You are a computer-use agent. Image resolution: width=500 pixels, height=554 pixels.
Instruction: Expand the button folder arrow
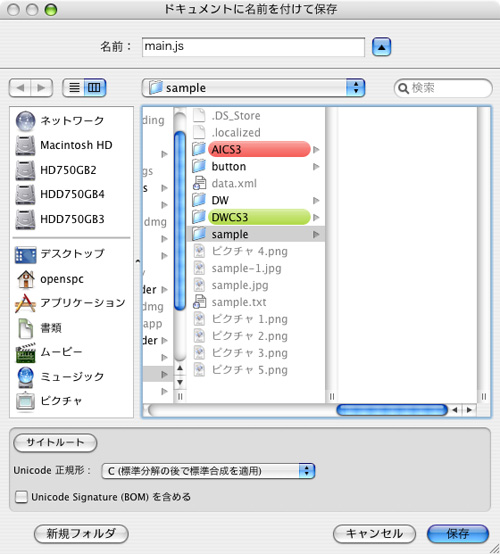(x=316, y=166)
